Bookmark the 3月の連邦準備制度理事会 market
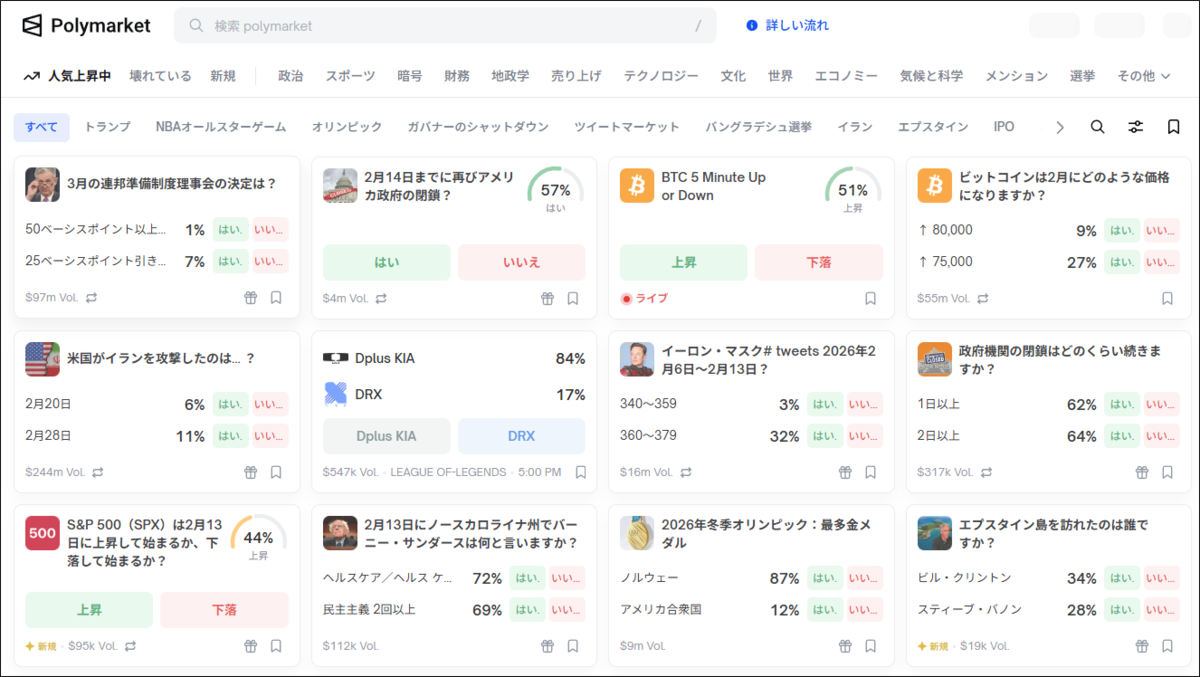This screenshot has height=677, width=1200. [x=276, y=298]
